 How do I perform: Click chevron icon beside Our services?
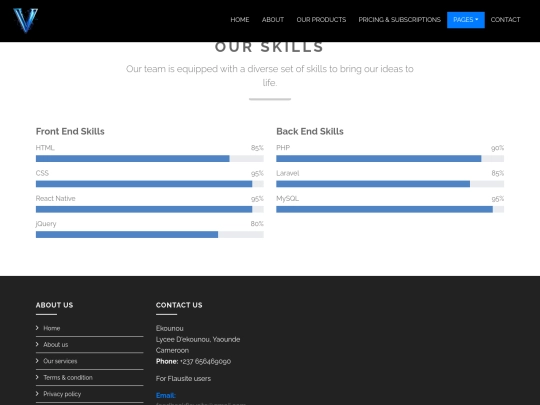pos(37,361)
